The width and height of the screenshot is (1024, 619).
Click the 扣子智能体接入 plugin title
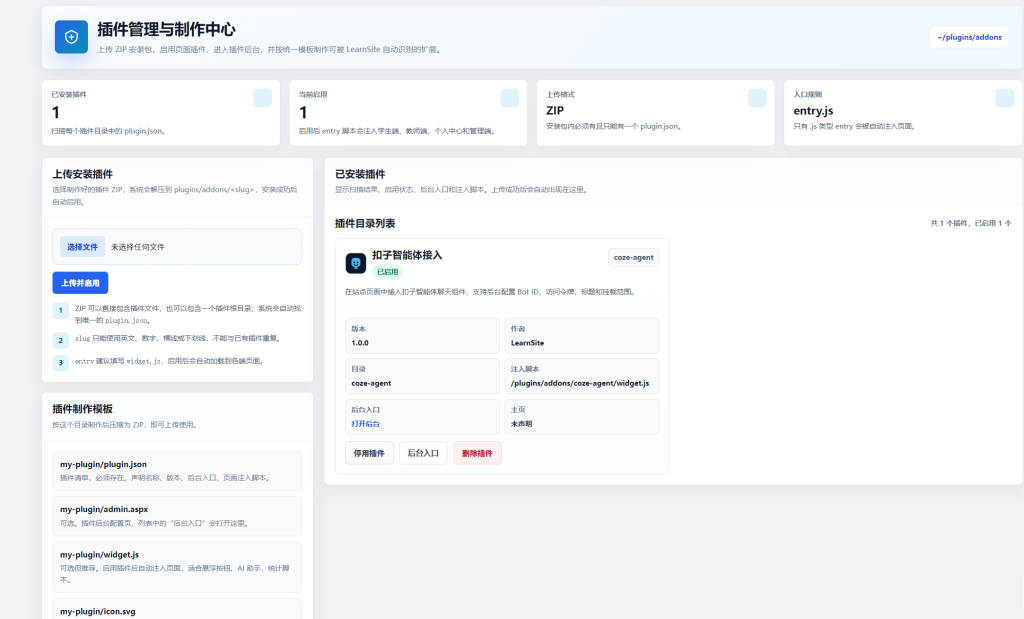pyautogui.click(x=407, y=255)
